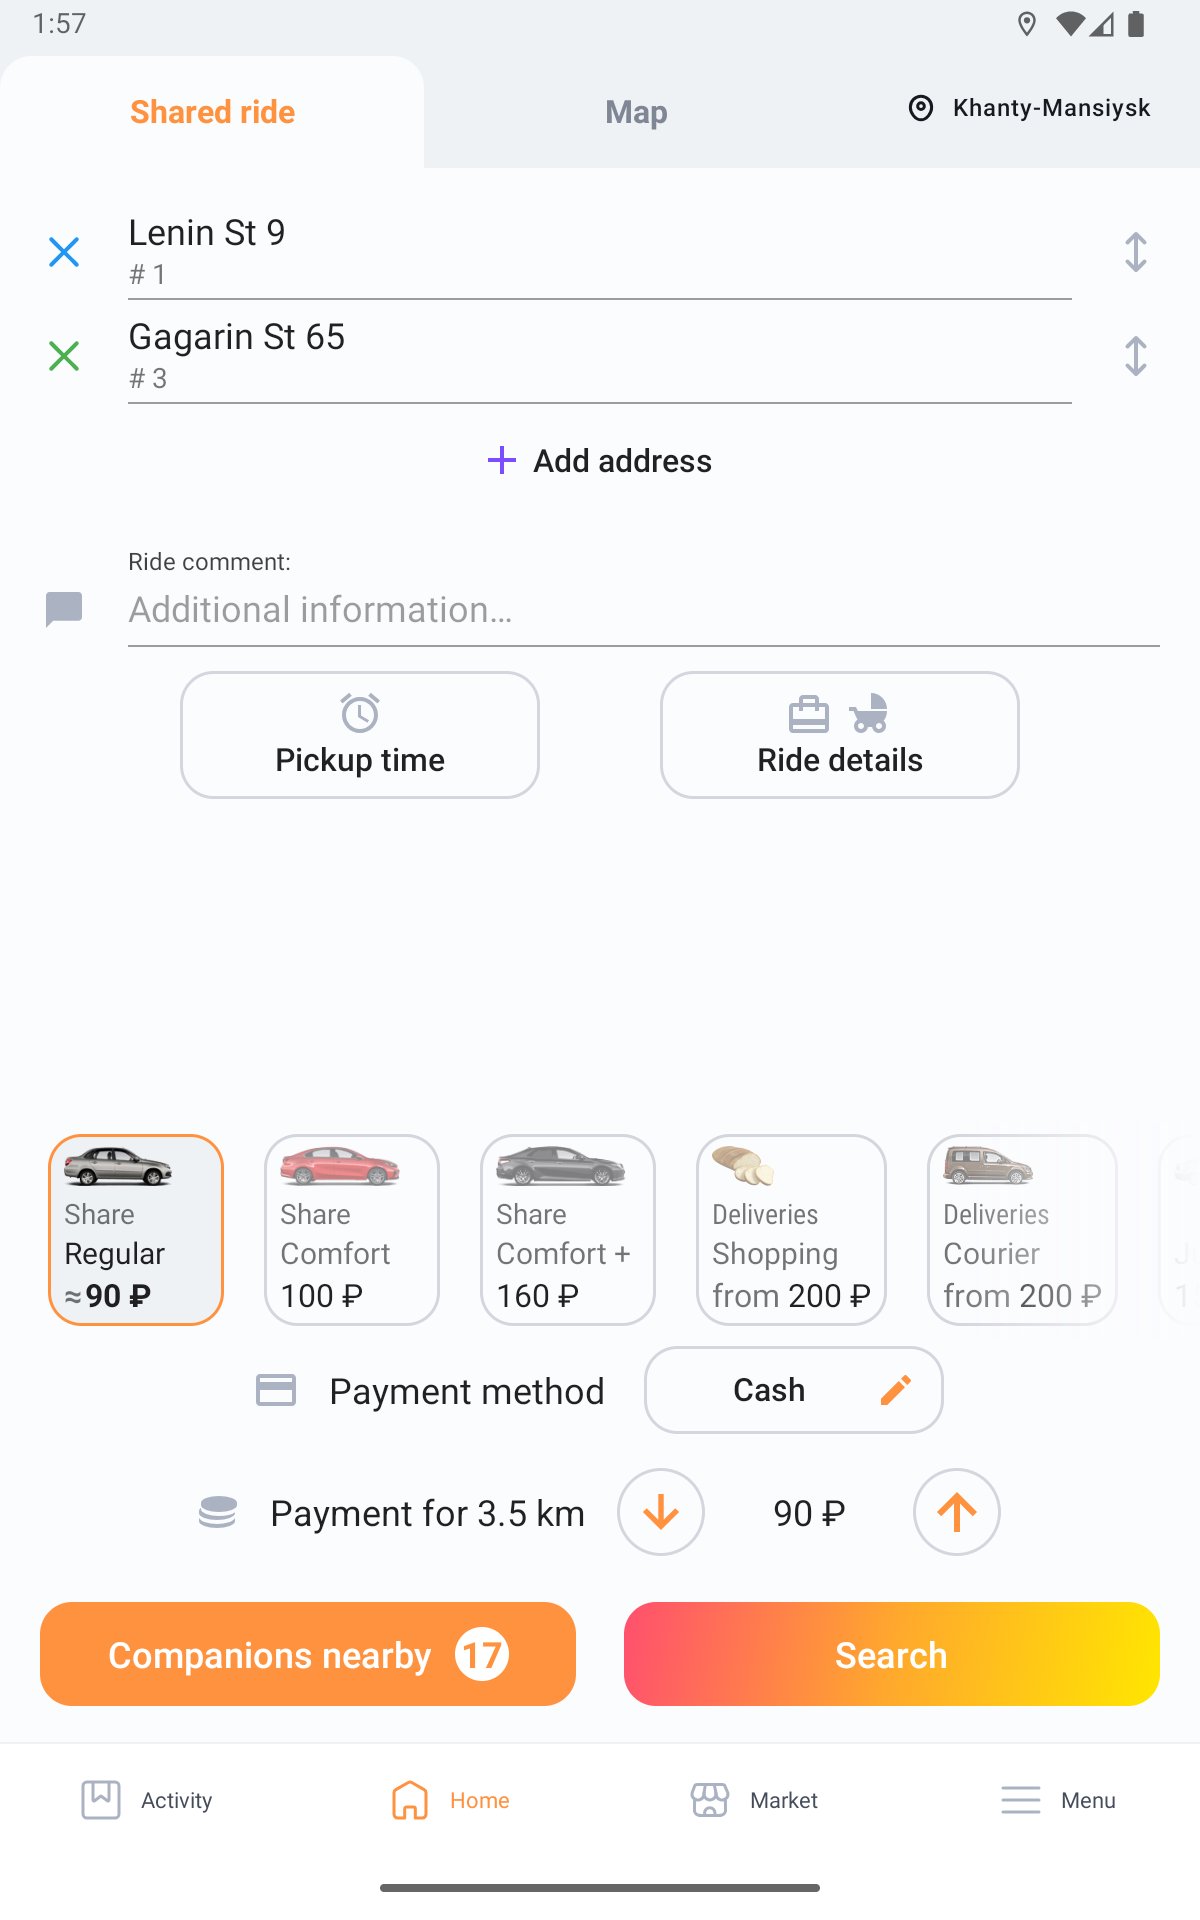Select the Share Comfort + option
The width and height of the screenshot is (1200, 1920).
point(568,1230)
